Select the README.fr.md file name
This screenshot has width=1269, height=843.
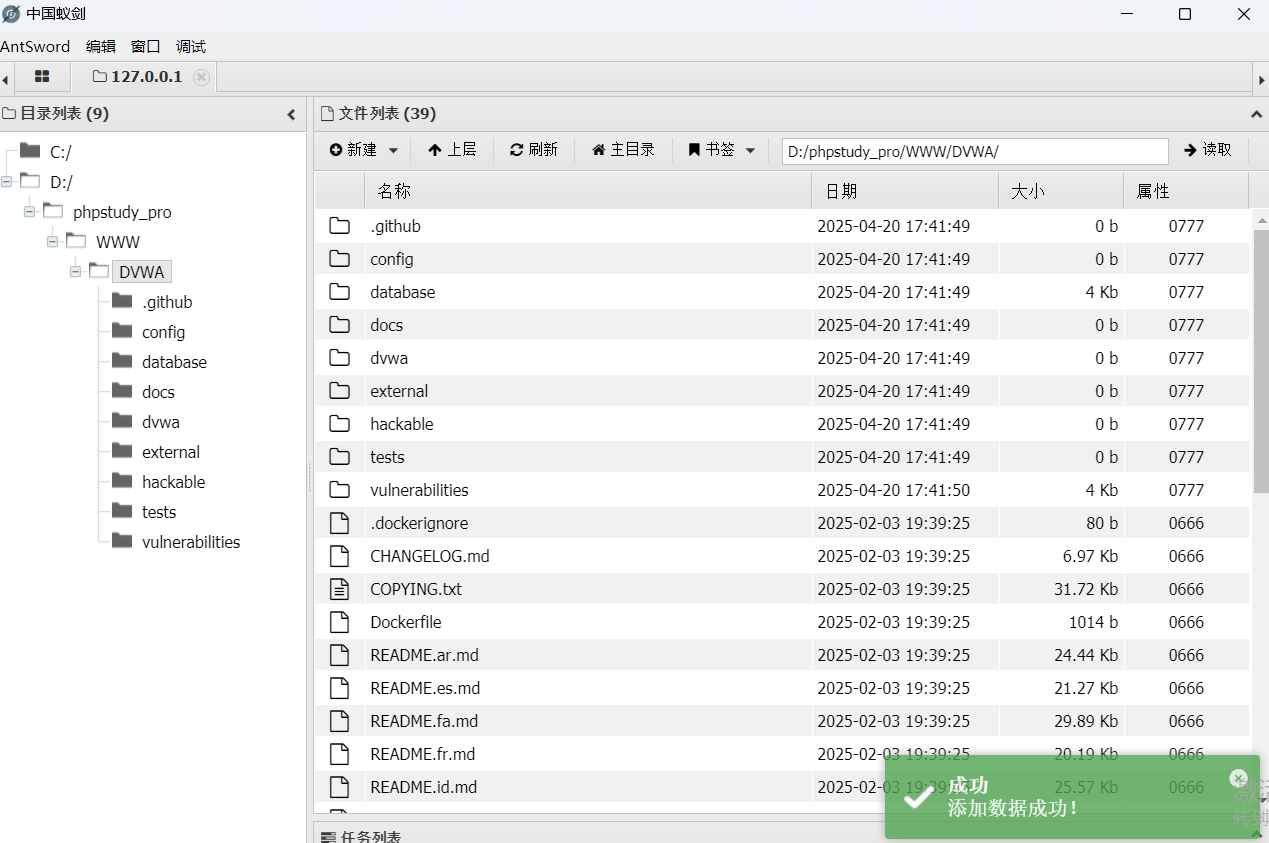(422, 754)
